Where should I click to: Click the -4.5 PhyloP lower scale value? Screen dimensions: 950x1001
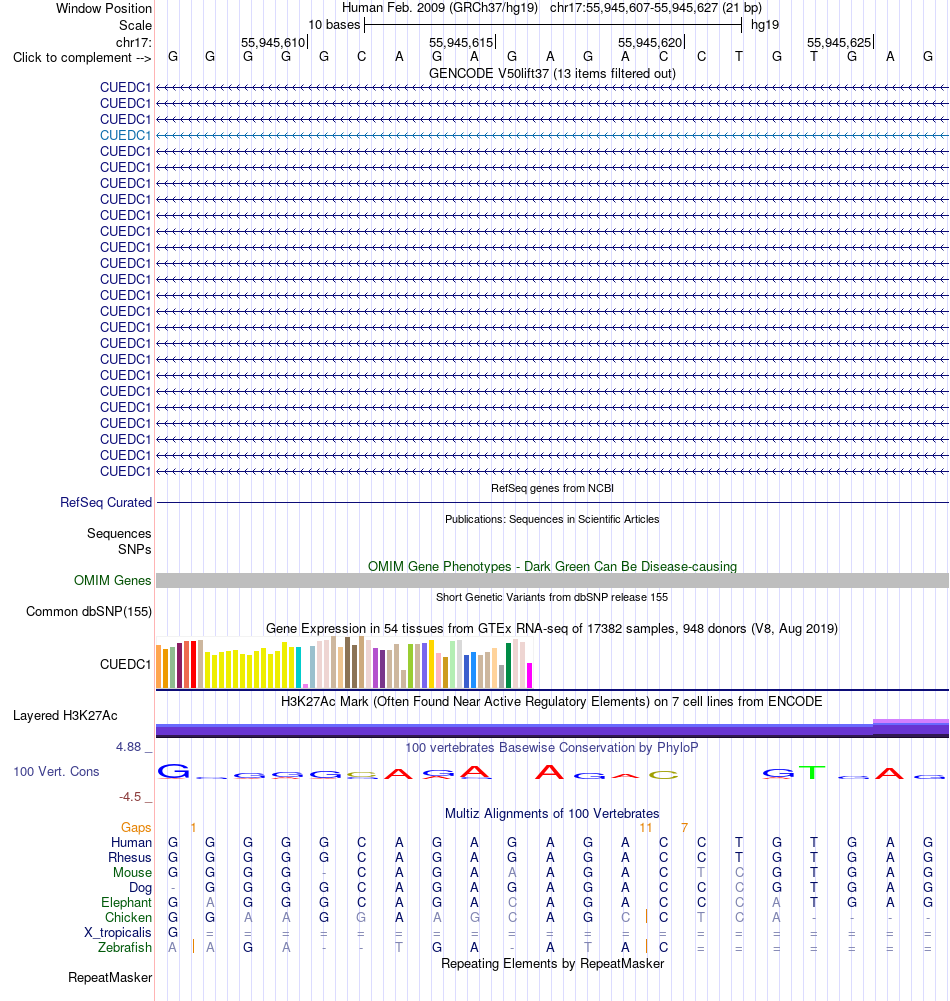(x=130, y=797)
